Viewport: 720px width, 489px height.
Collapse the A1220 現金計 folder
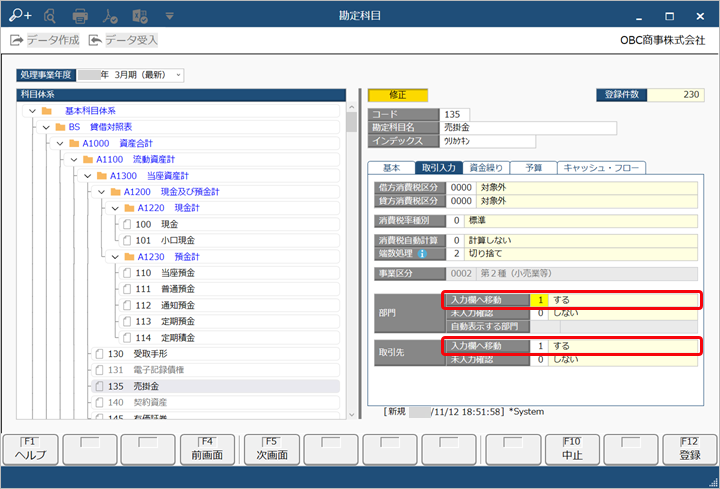[x=115, y=208]
